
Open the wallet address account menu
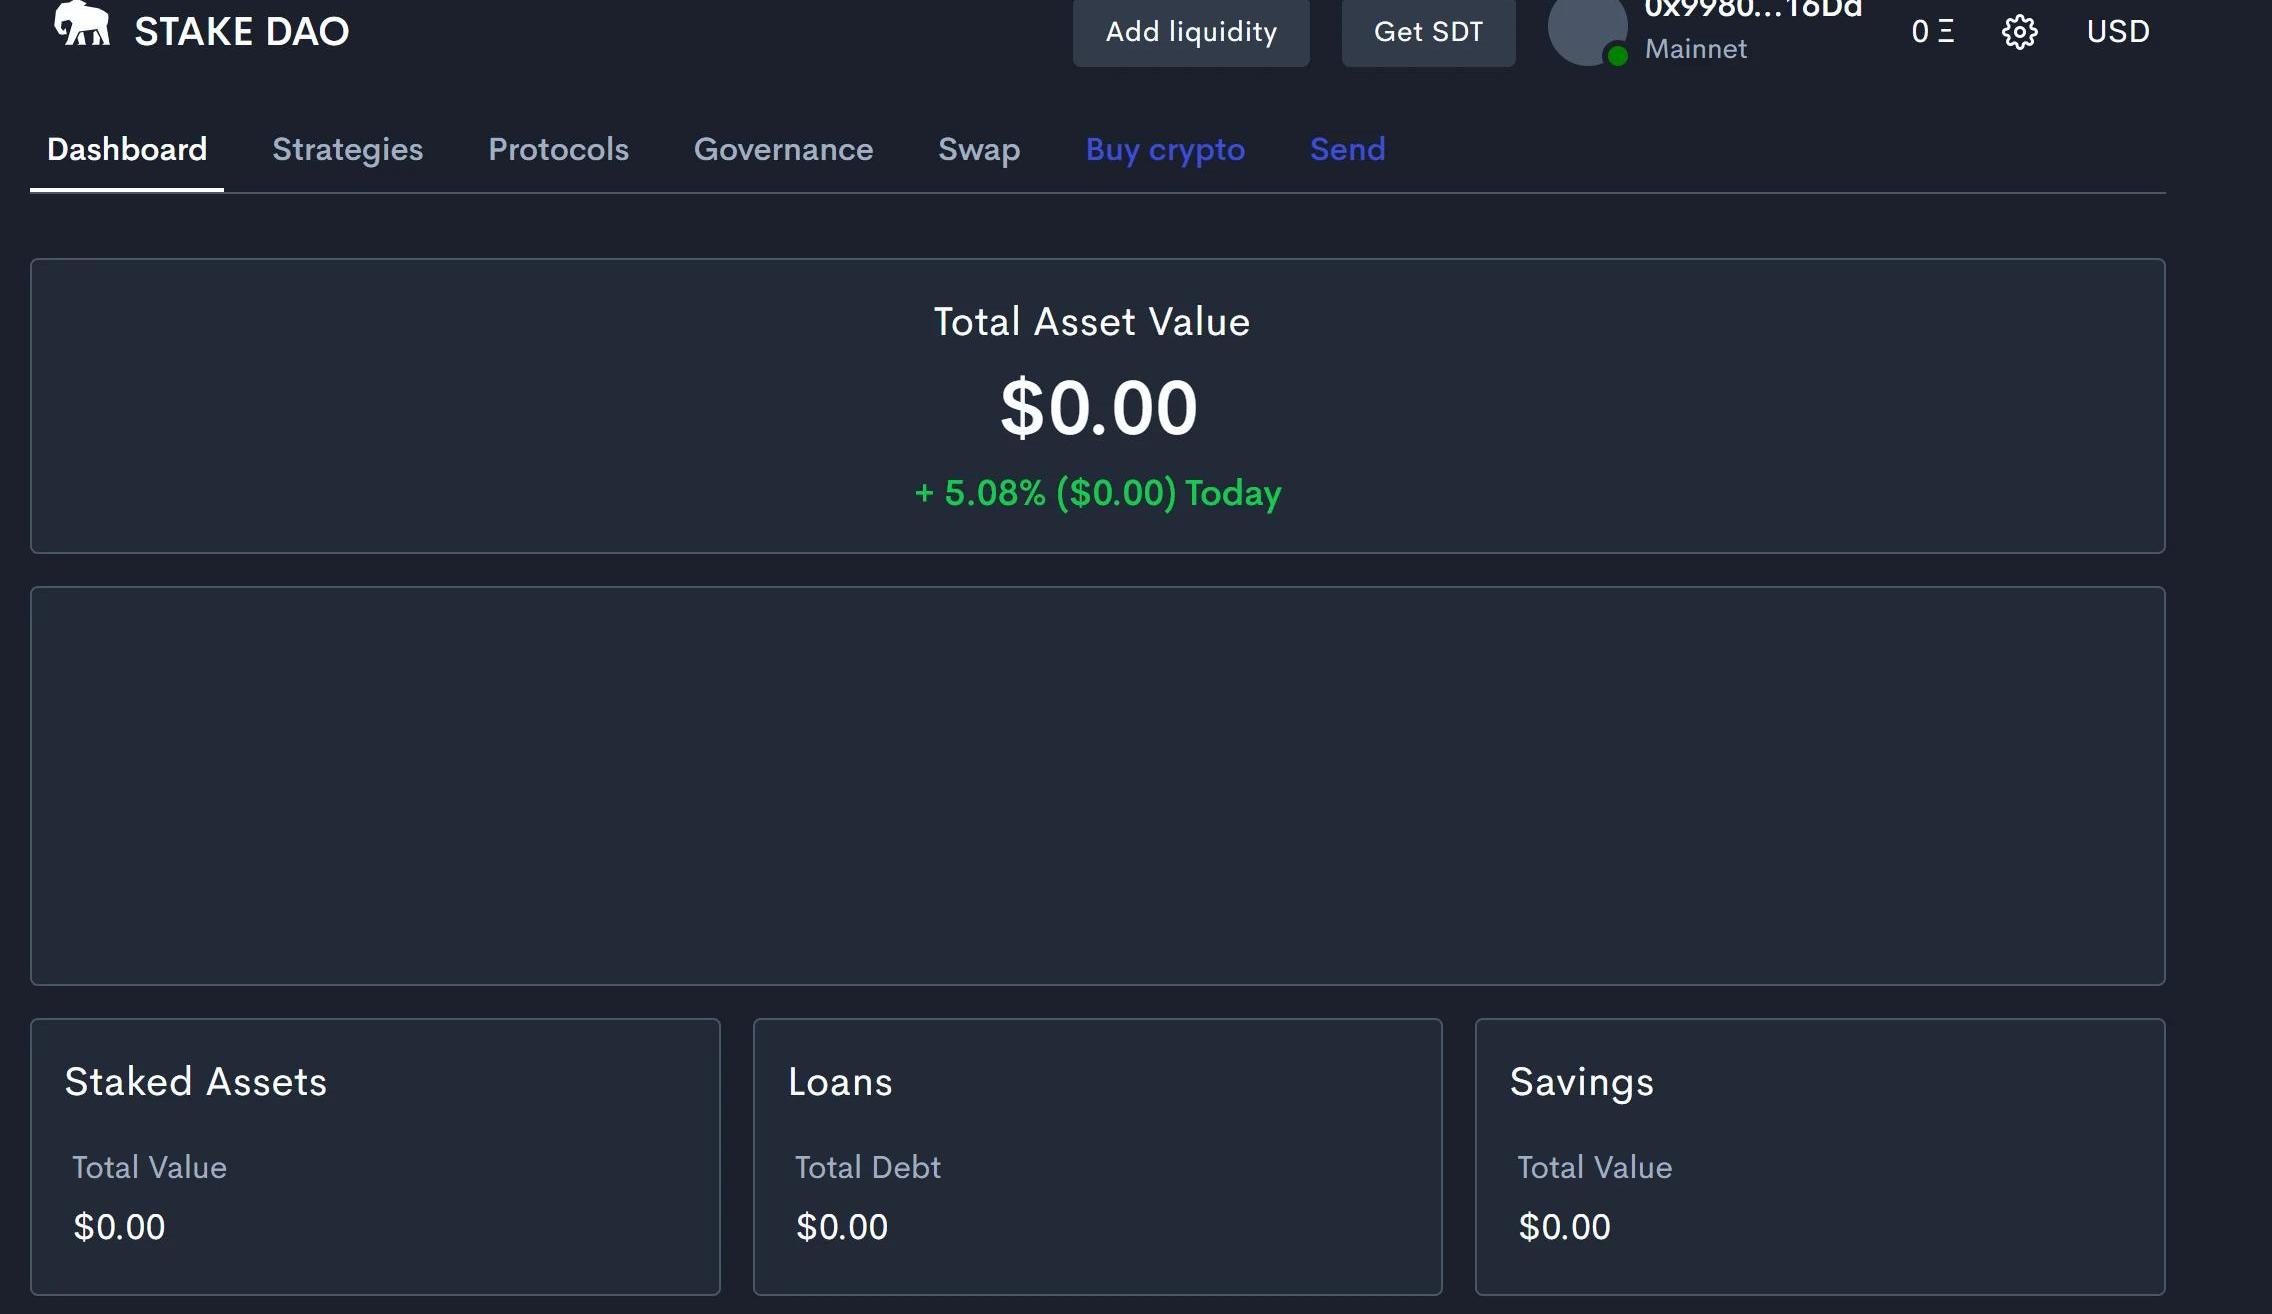[x=1753, y=10]
